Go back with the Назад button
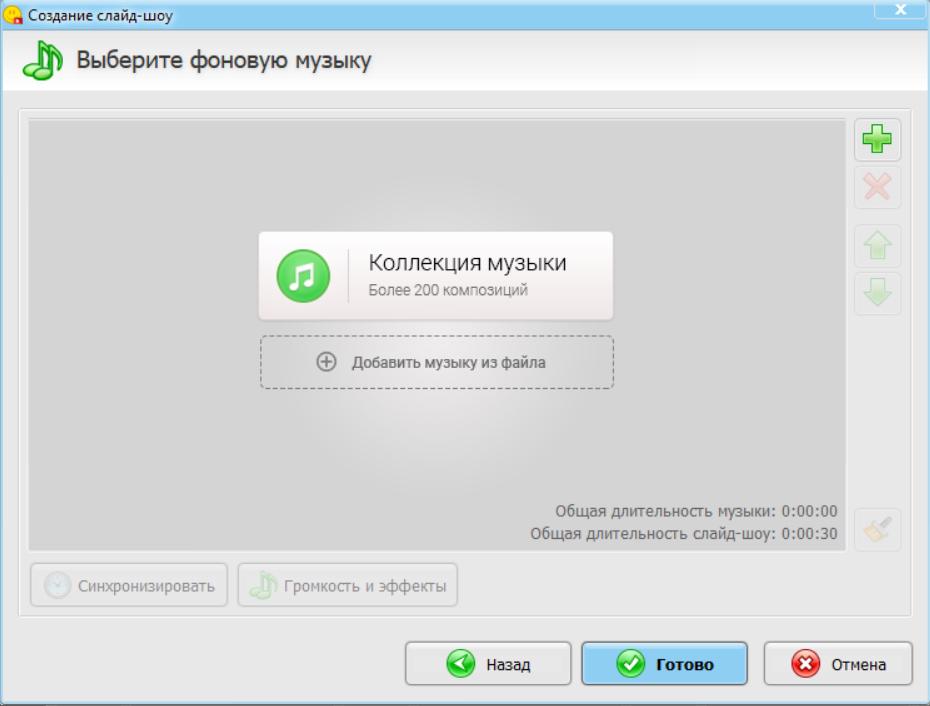This screenshot has height=706, width=930. [487, 664]
